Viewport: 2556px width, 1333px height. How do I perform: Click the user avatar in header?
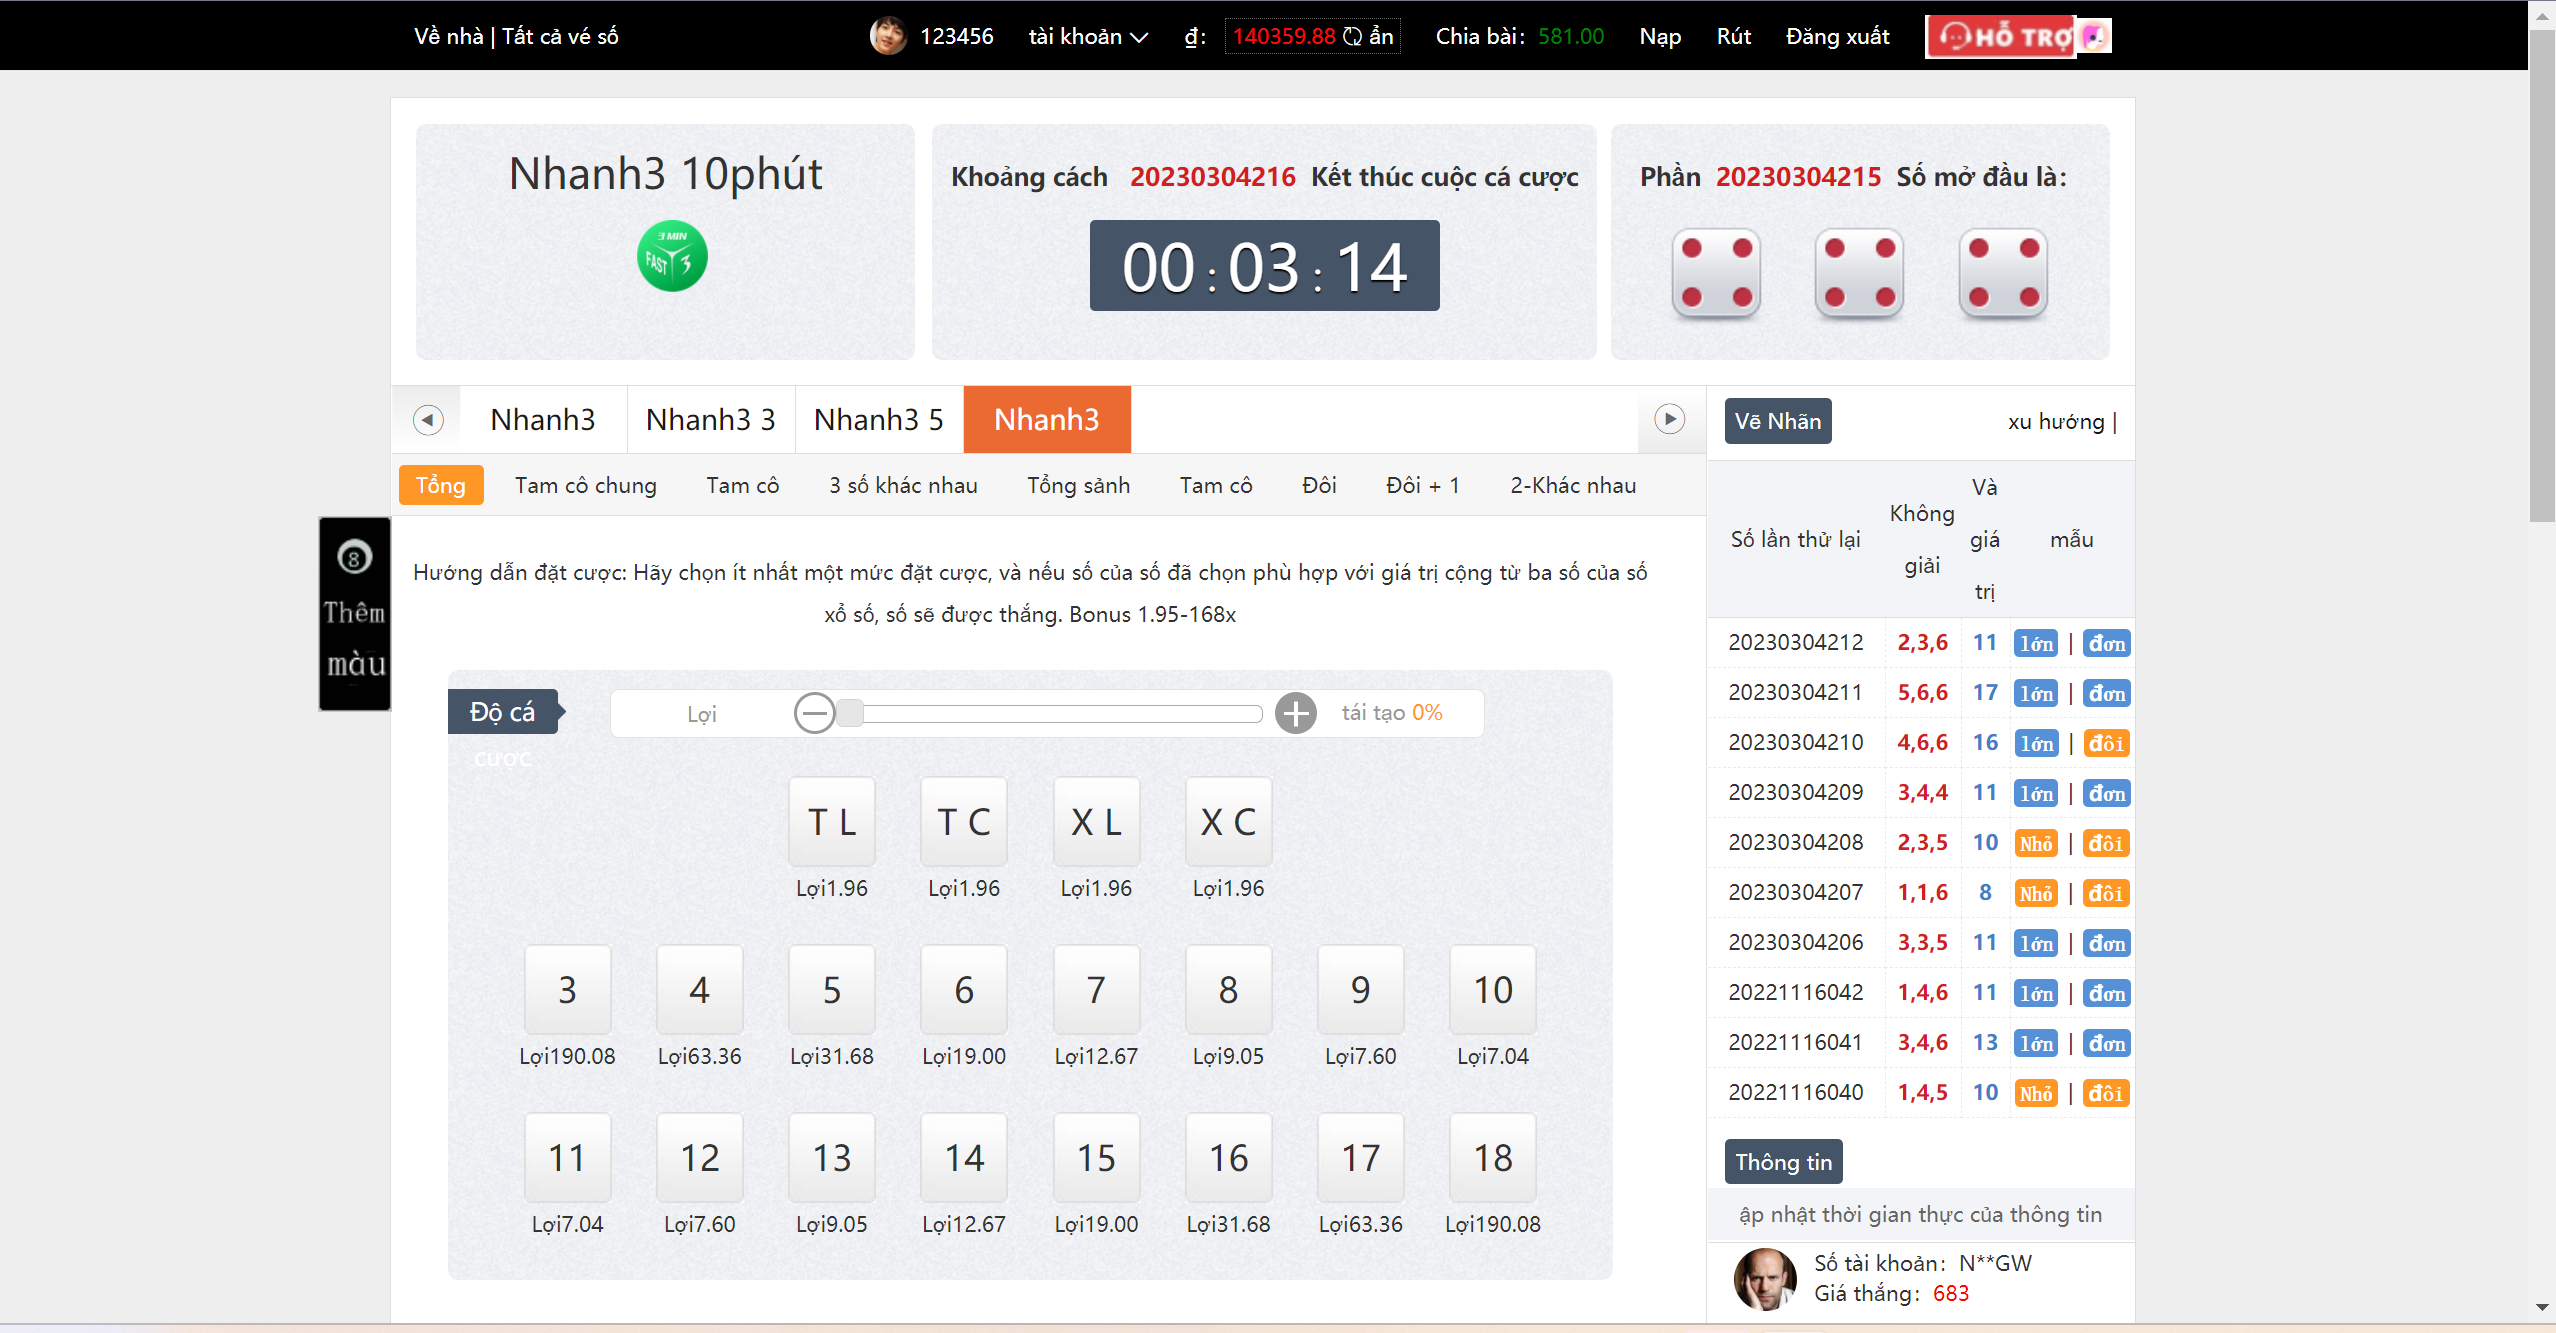point(887,37)
